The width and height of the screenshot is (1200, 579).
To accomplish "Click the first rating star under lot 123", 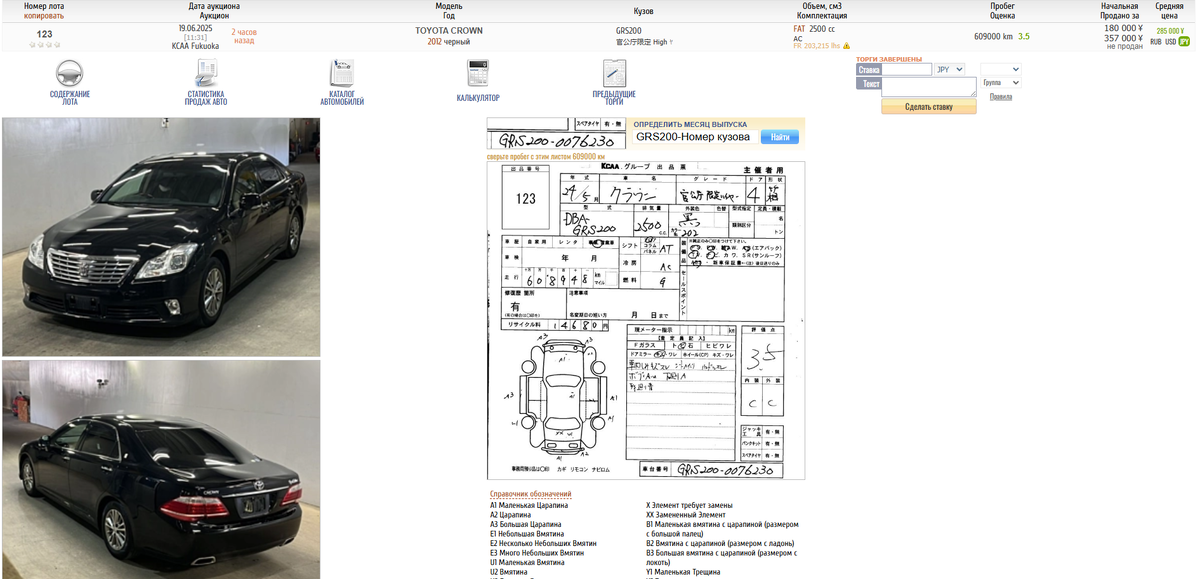I will (x=32, y=45).
